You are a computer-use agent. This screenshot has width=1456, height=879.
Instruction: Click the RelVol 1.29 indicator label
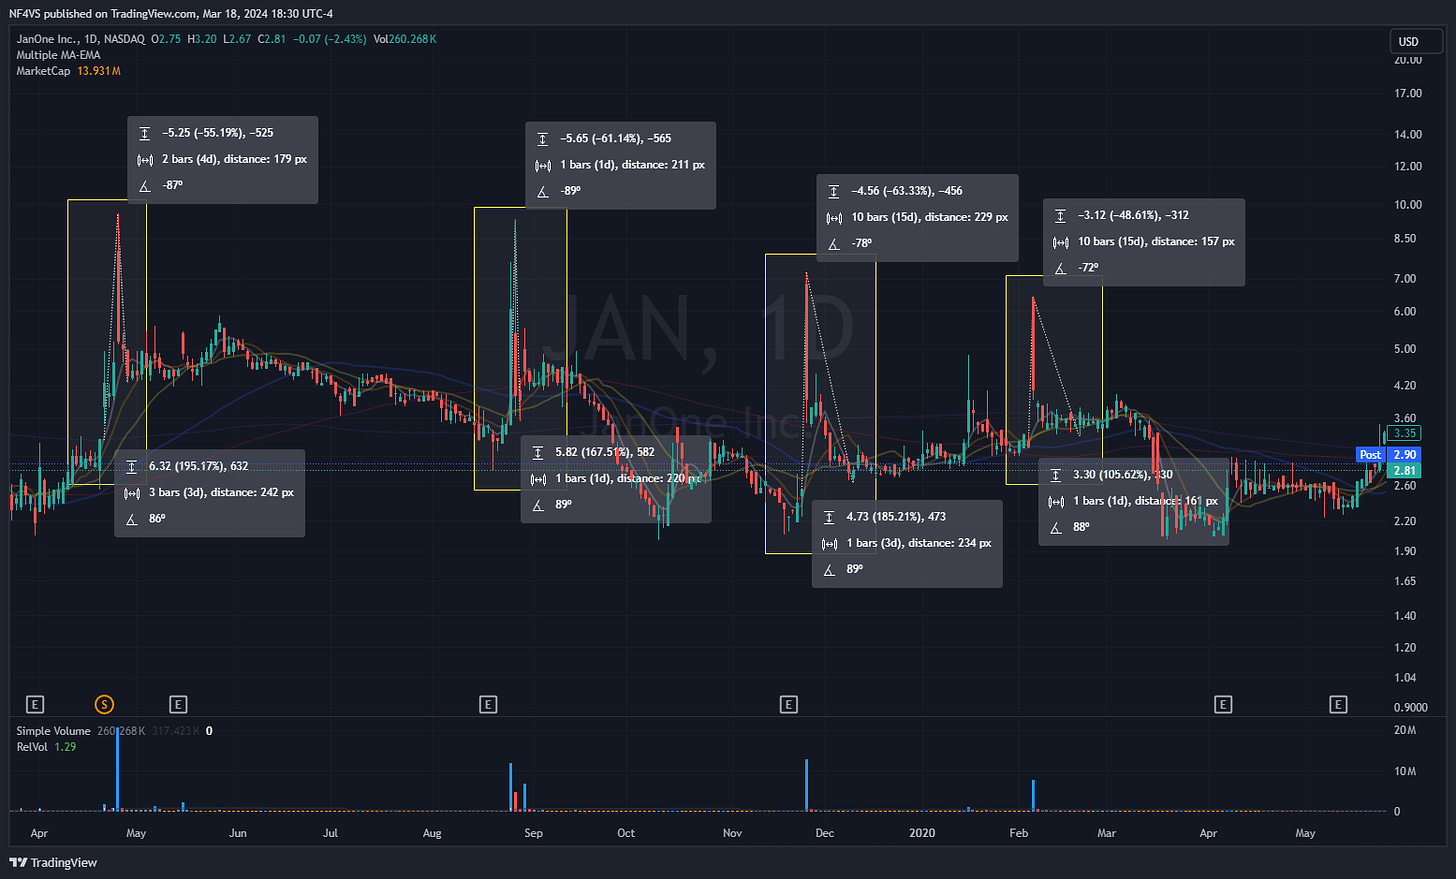pyautogui.click(x=46, y=747)
